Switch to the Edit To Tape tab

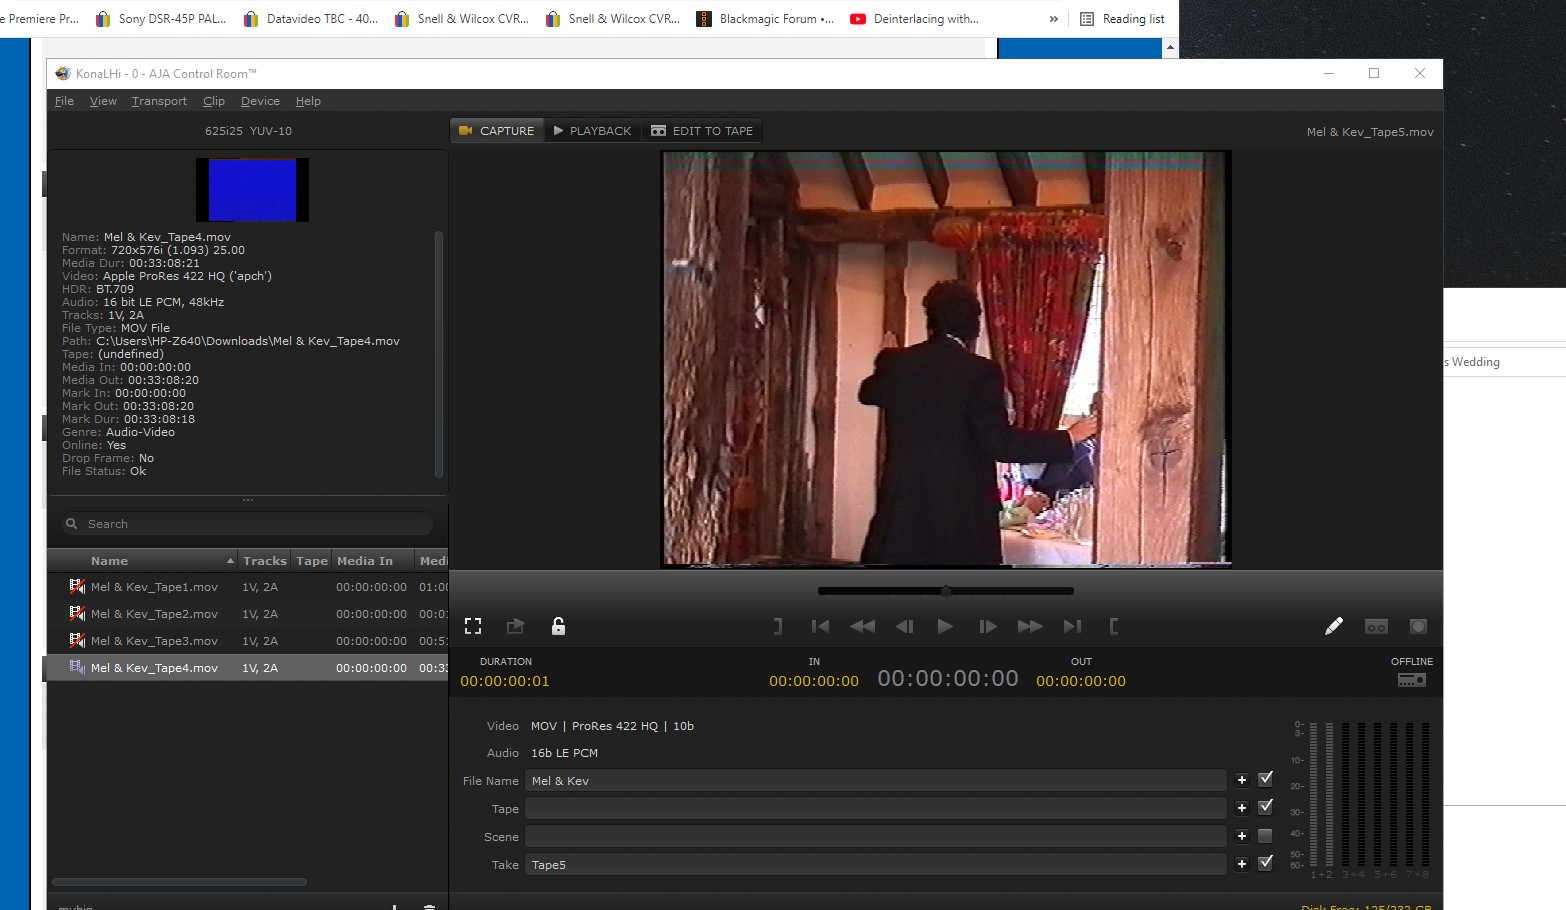pyautogui.click(x=702, y=131)
